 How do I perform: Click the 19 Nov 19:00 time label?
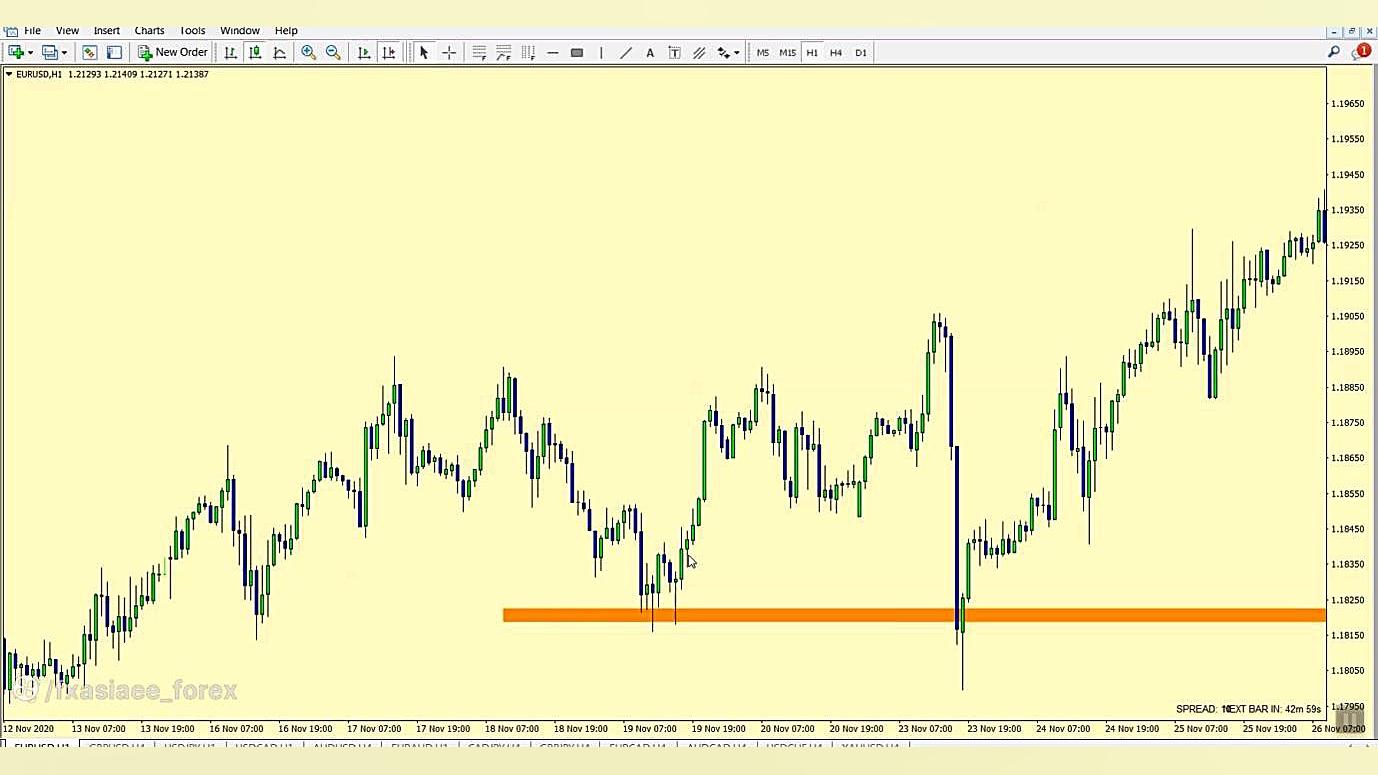click(718, 729)
